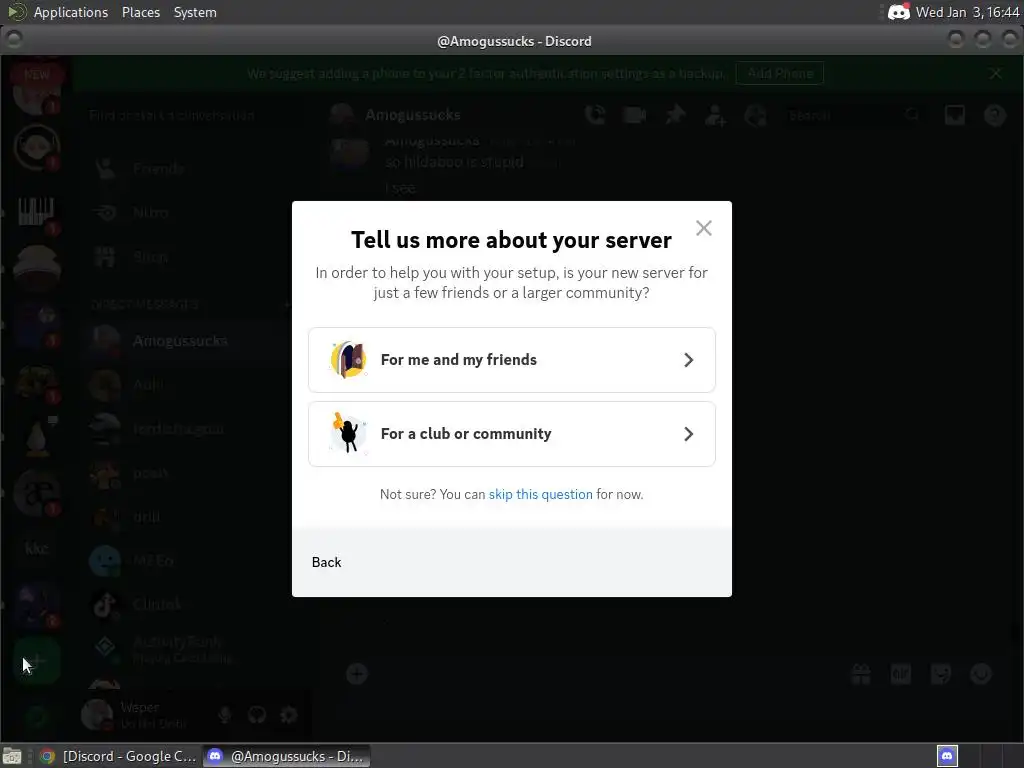Viewport: 1024px width, 768px height.
Task: Open the Inbox icon in the header
Action: [x=955, y=115]
